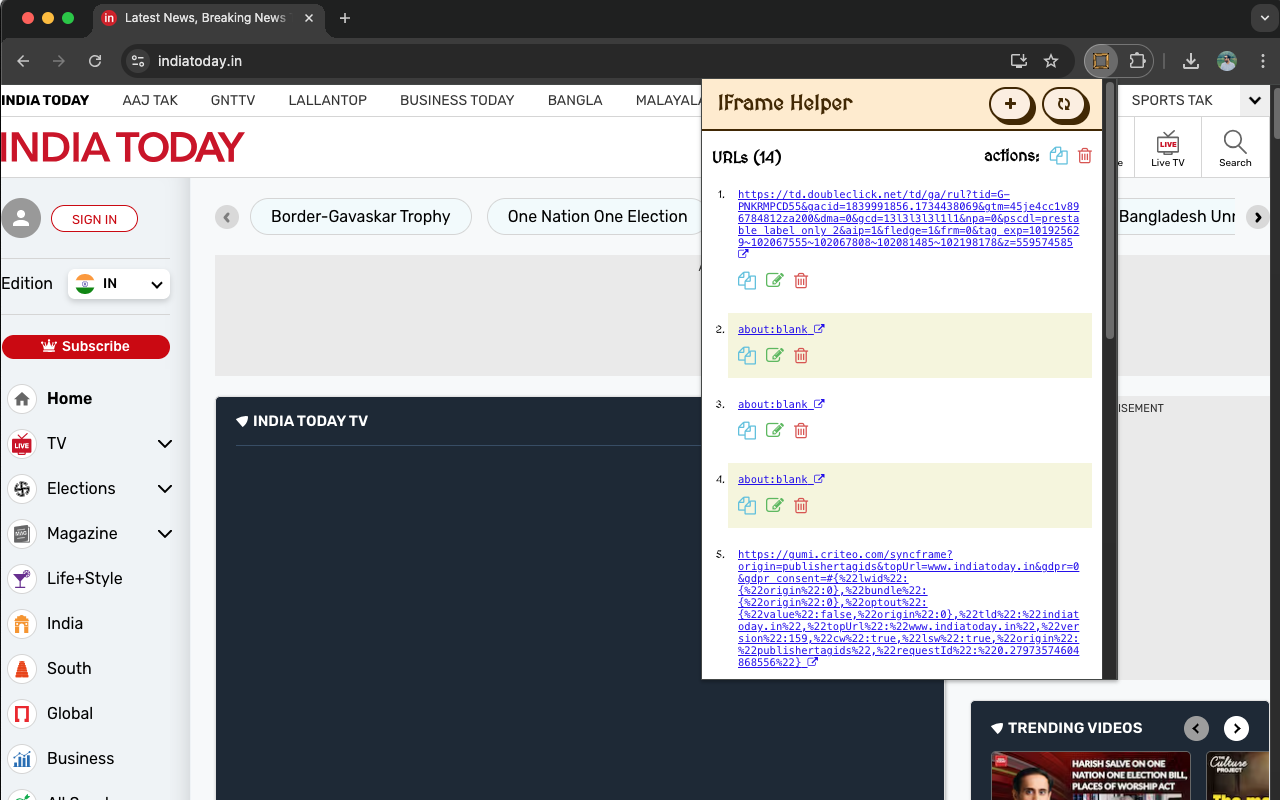
Task: Delete all URLs using the actions trash icon
Action: 1085,156
